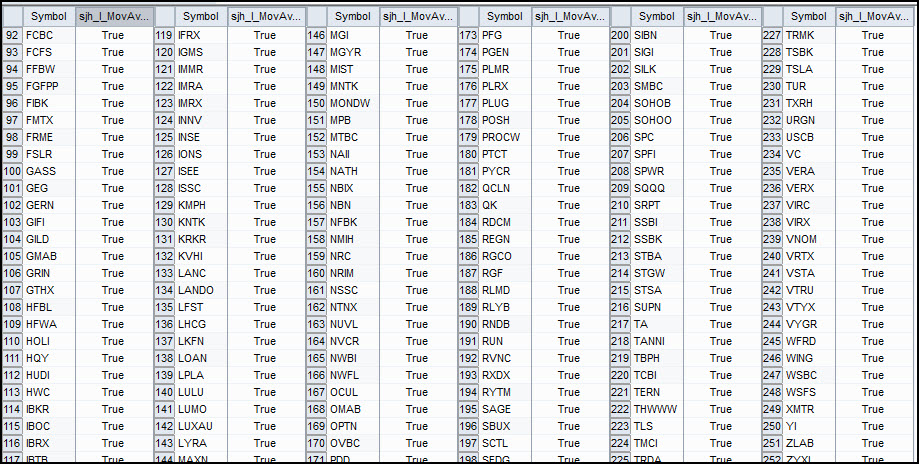The height and width of the screenshot is (464, 919).
Task: Select the FGFPP symbol cell
Action: click(49, 86)
